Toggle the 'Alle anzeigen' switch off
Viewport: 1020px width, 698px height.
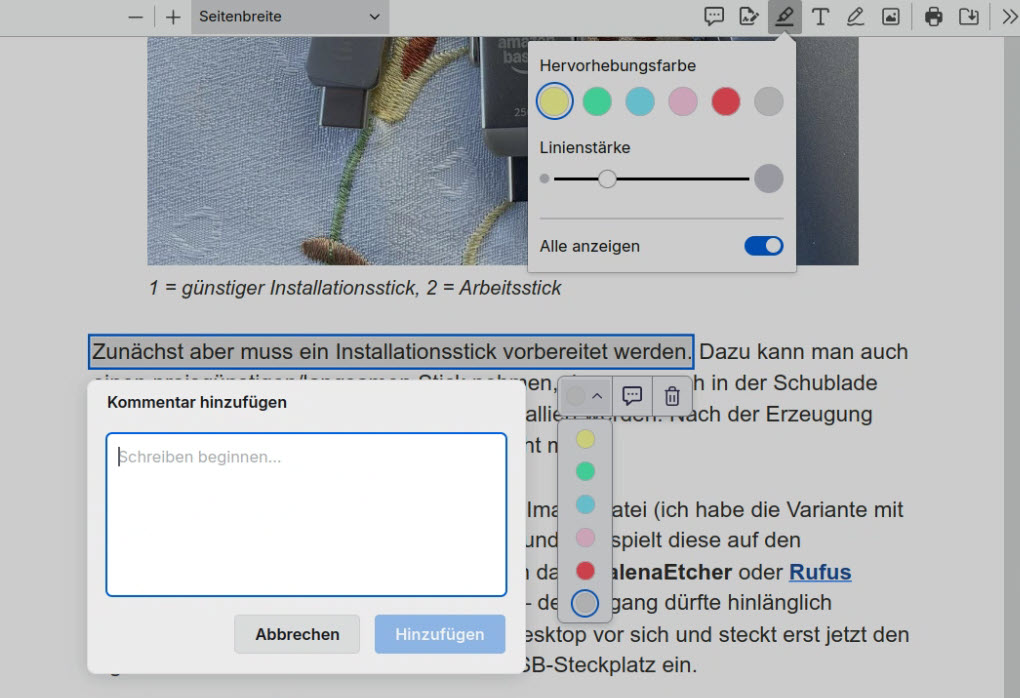[763, 246]
